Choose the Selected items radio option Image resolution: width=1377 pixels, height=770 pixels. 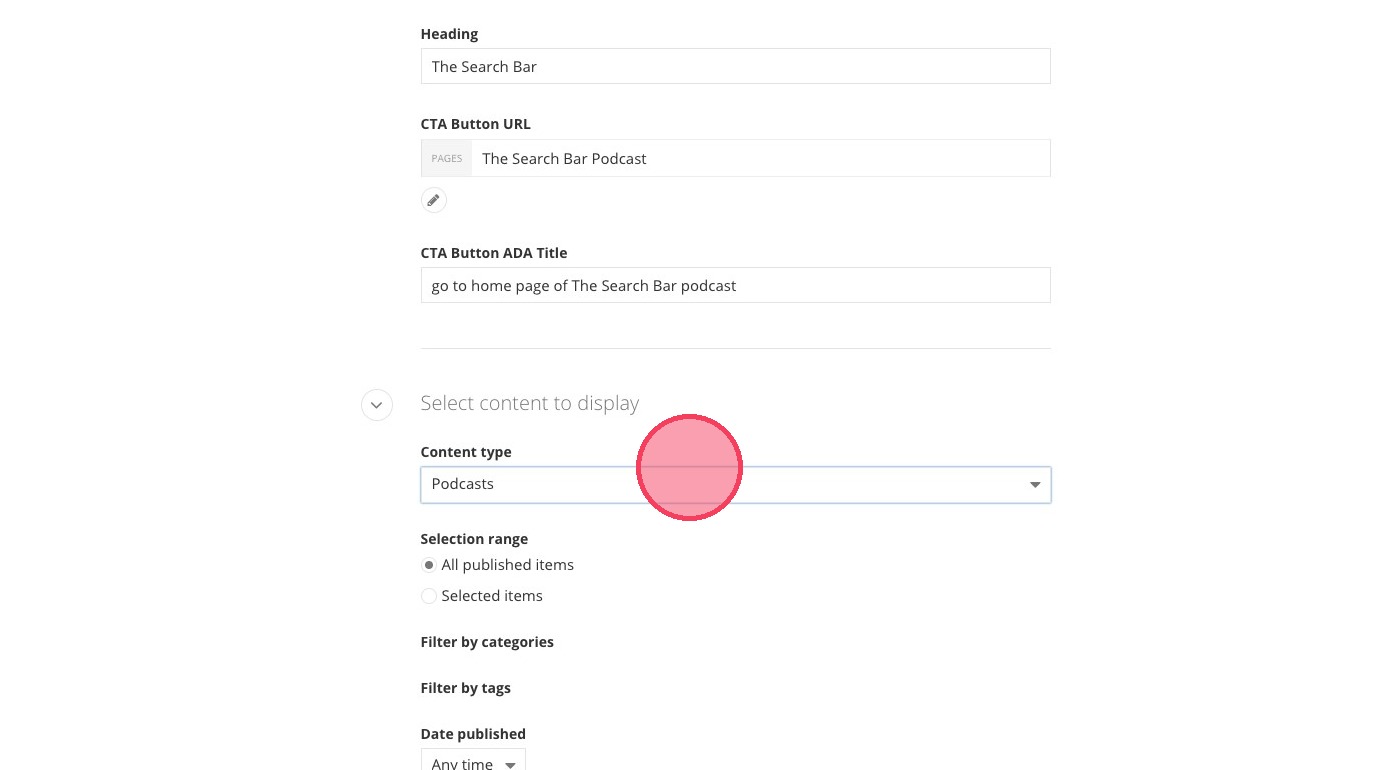pyautogui.click(x=429, y=596)
